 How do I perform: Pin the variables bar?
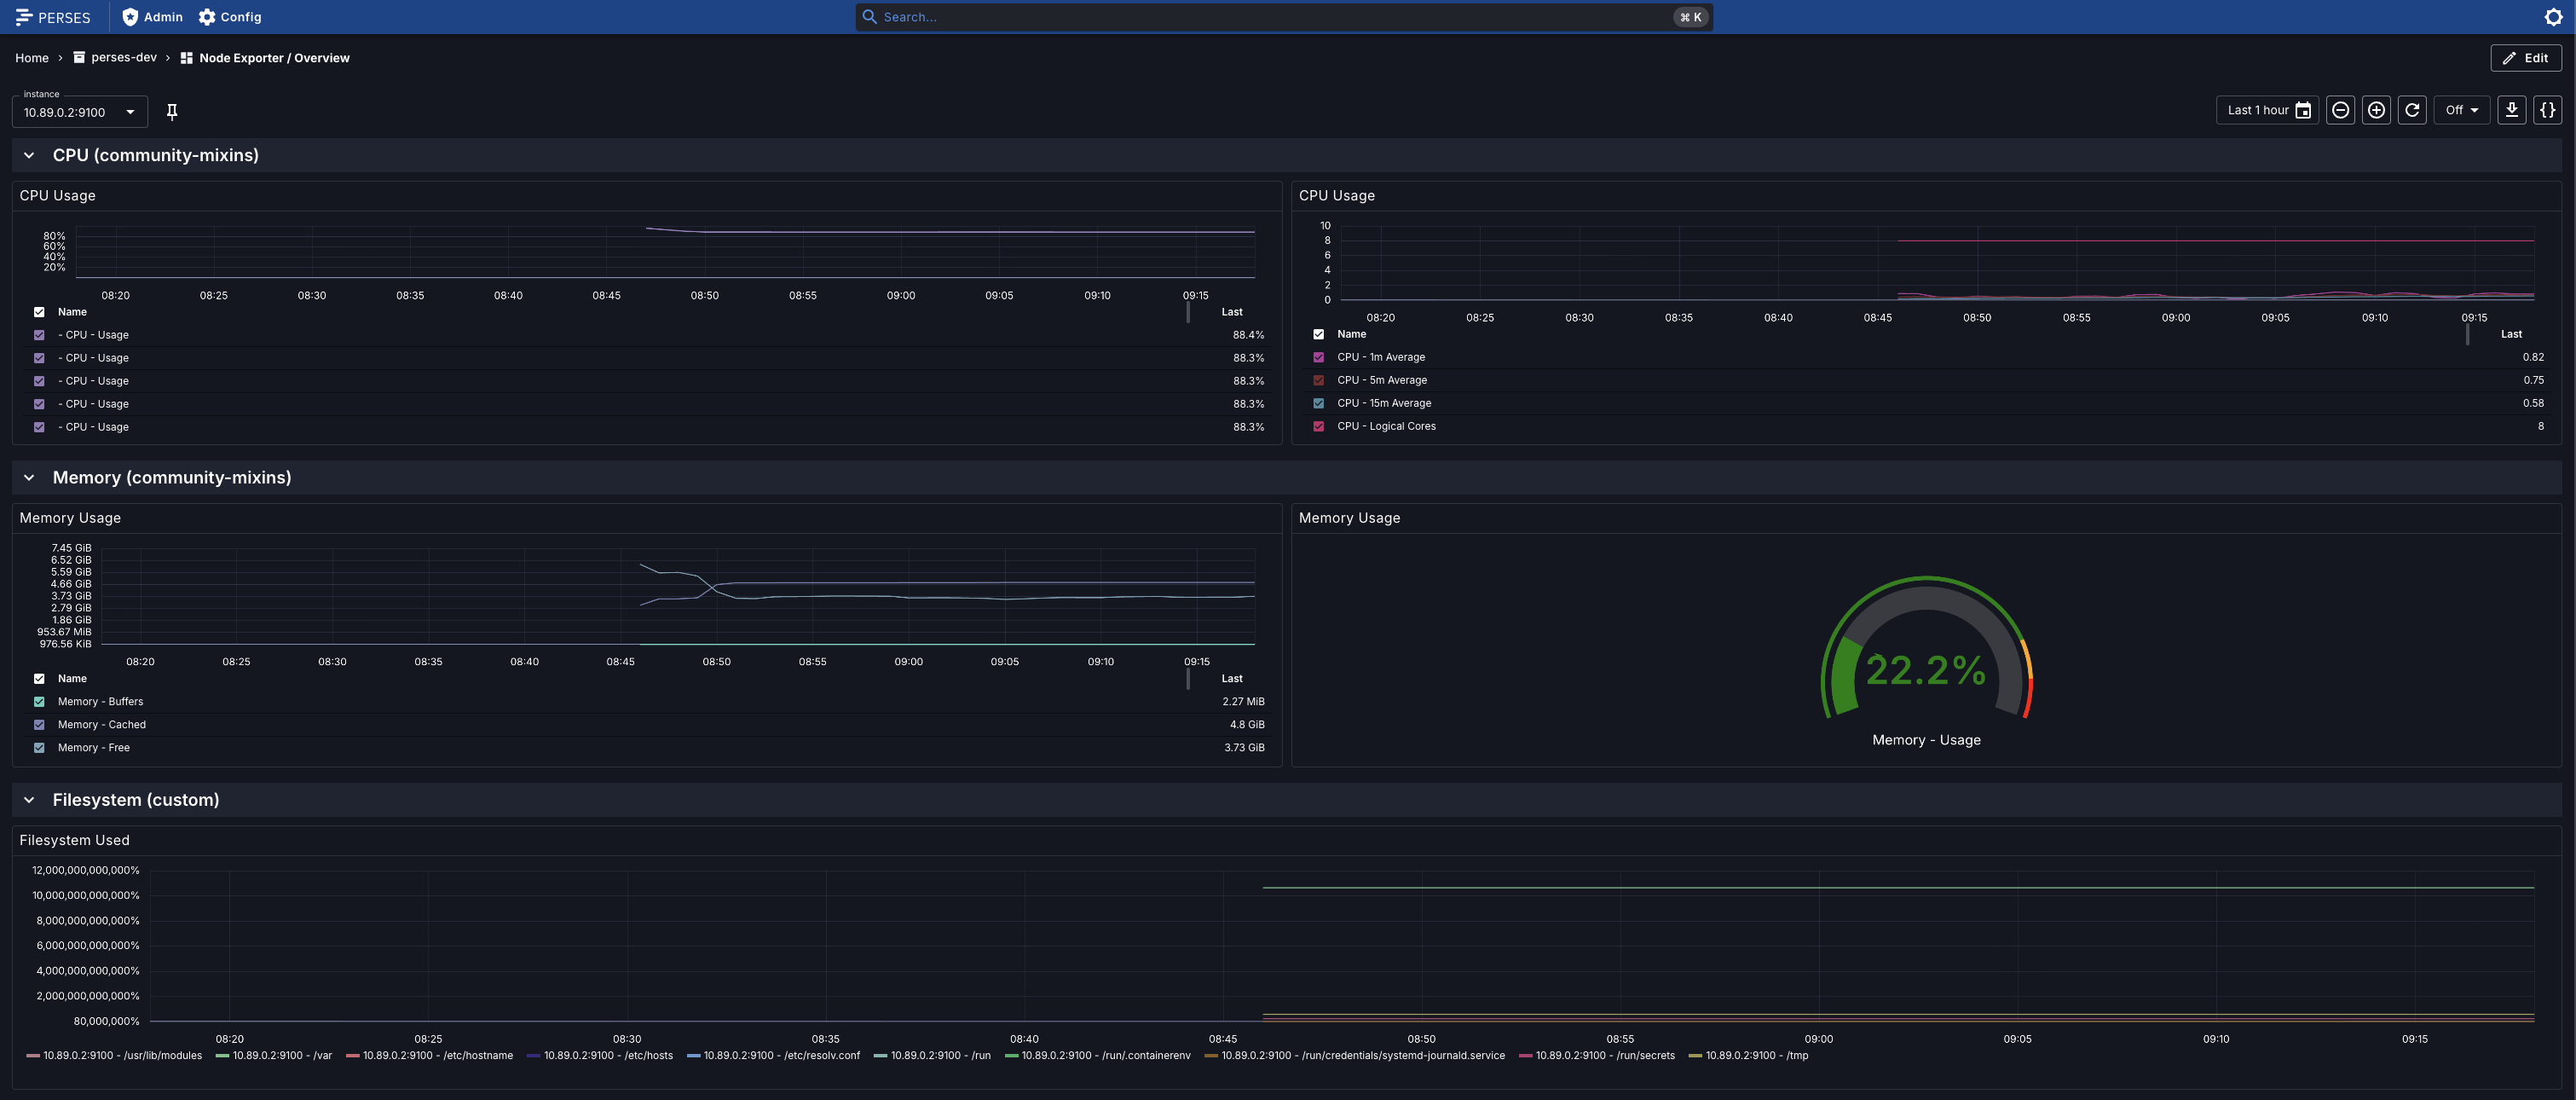coord(172,112)
